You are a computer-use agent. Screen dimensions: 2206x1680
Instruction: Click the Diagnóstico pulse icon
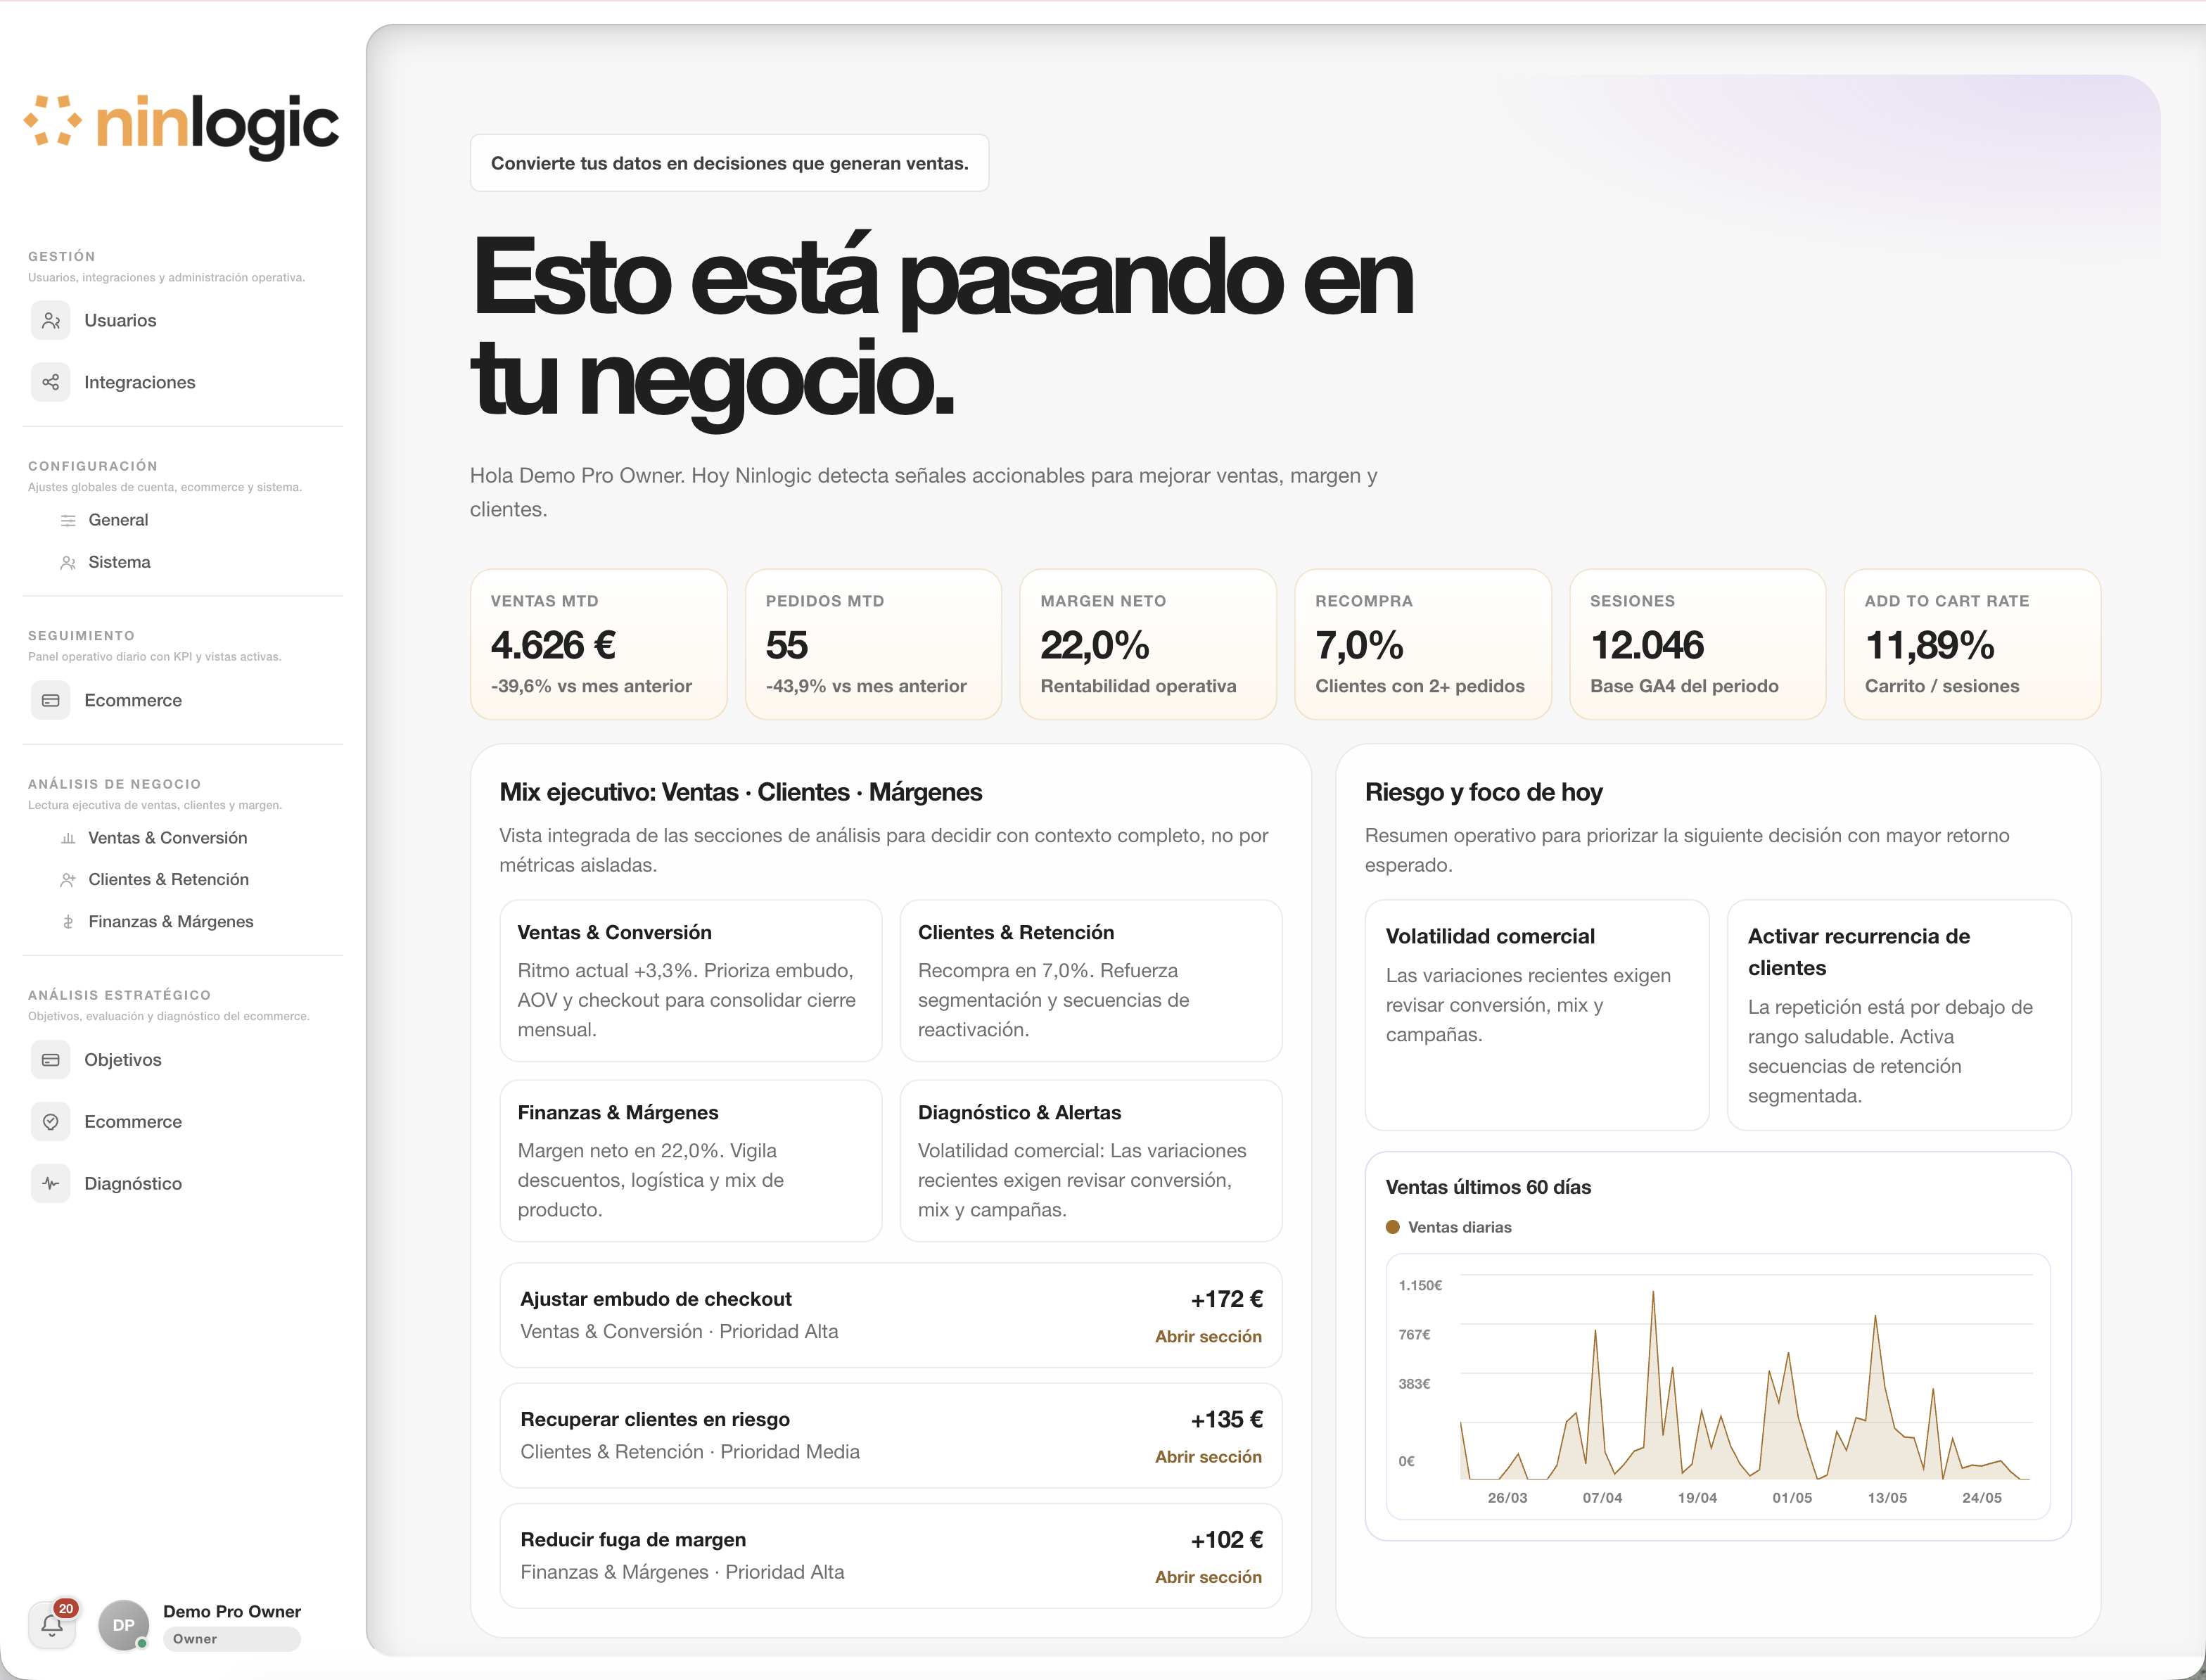tap(51, 1184)
